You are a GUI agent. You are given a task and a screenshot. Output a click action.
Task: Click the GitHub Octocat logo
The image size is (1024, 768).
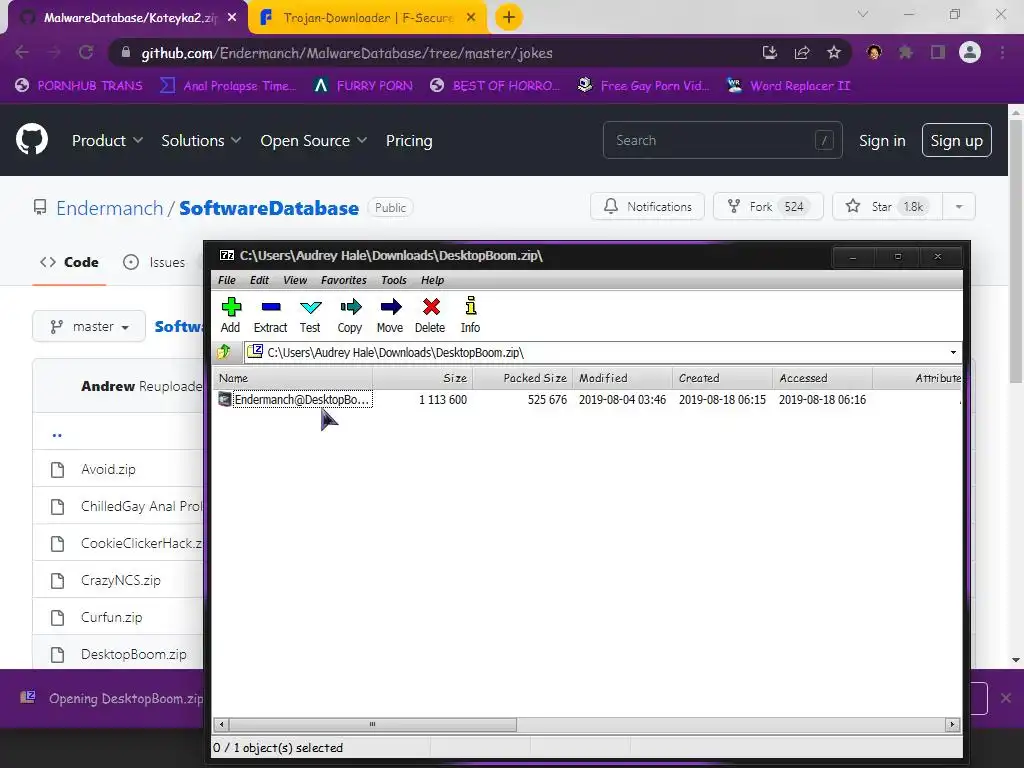[32, 139]
